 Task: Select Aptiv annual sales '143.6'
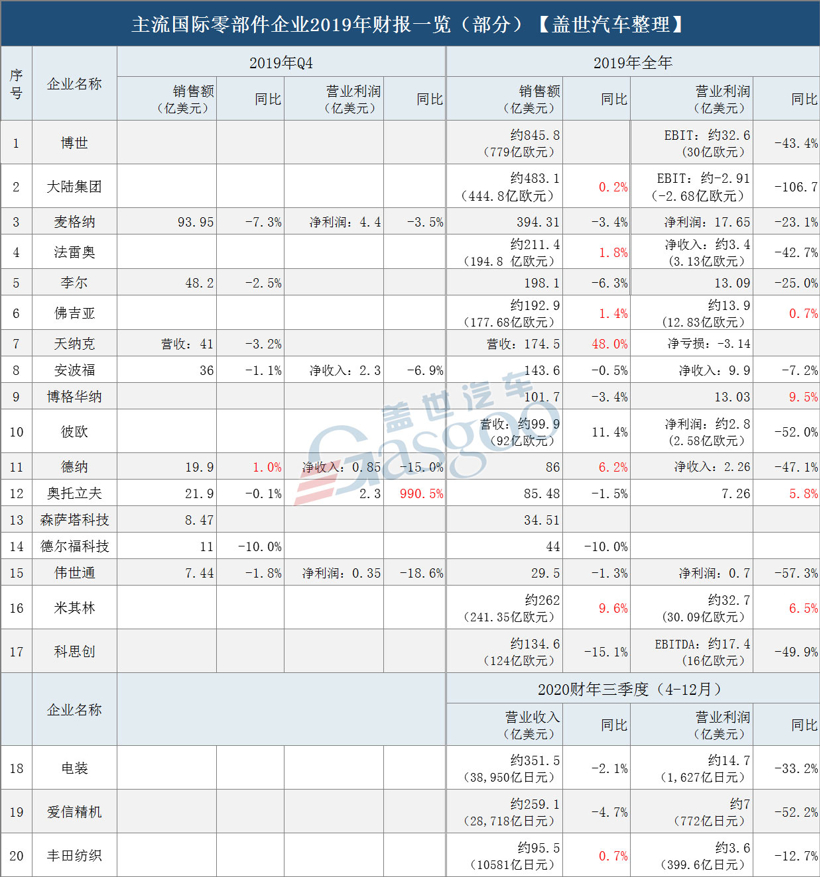(542, 371)
